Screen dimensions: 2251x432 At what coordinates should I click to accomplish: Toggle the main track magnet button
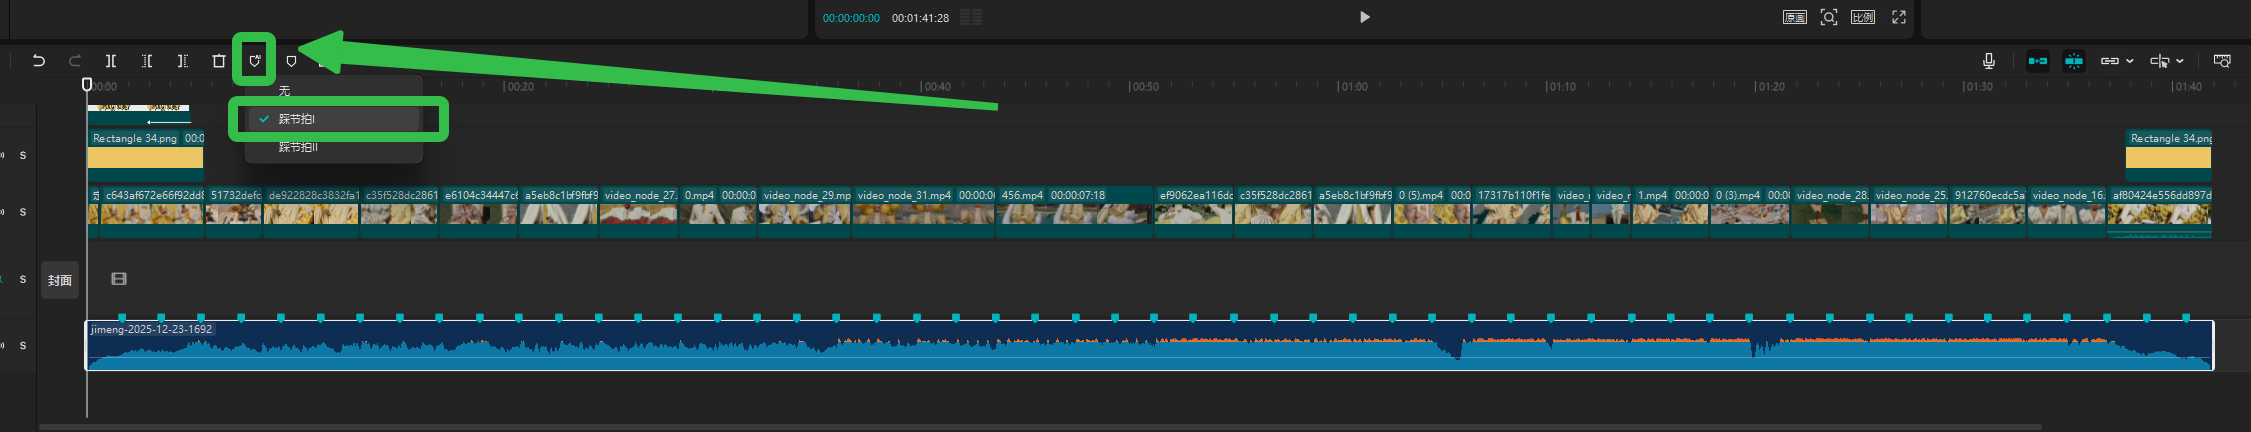[2037, 61]
